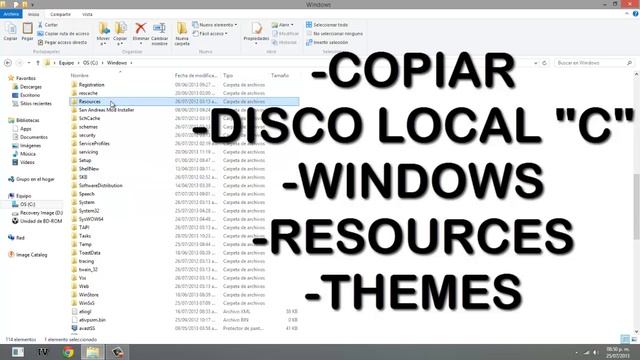Create a Nueva carpeta
Viewport: 640px width, 360px height.
point(182,33)
